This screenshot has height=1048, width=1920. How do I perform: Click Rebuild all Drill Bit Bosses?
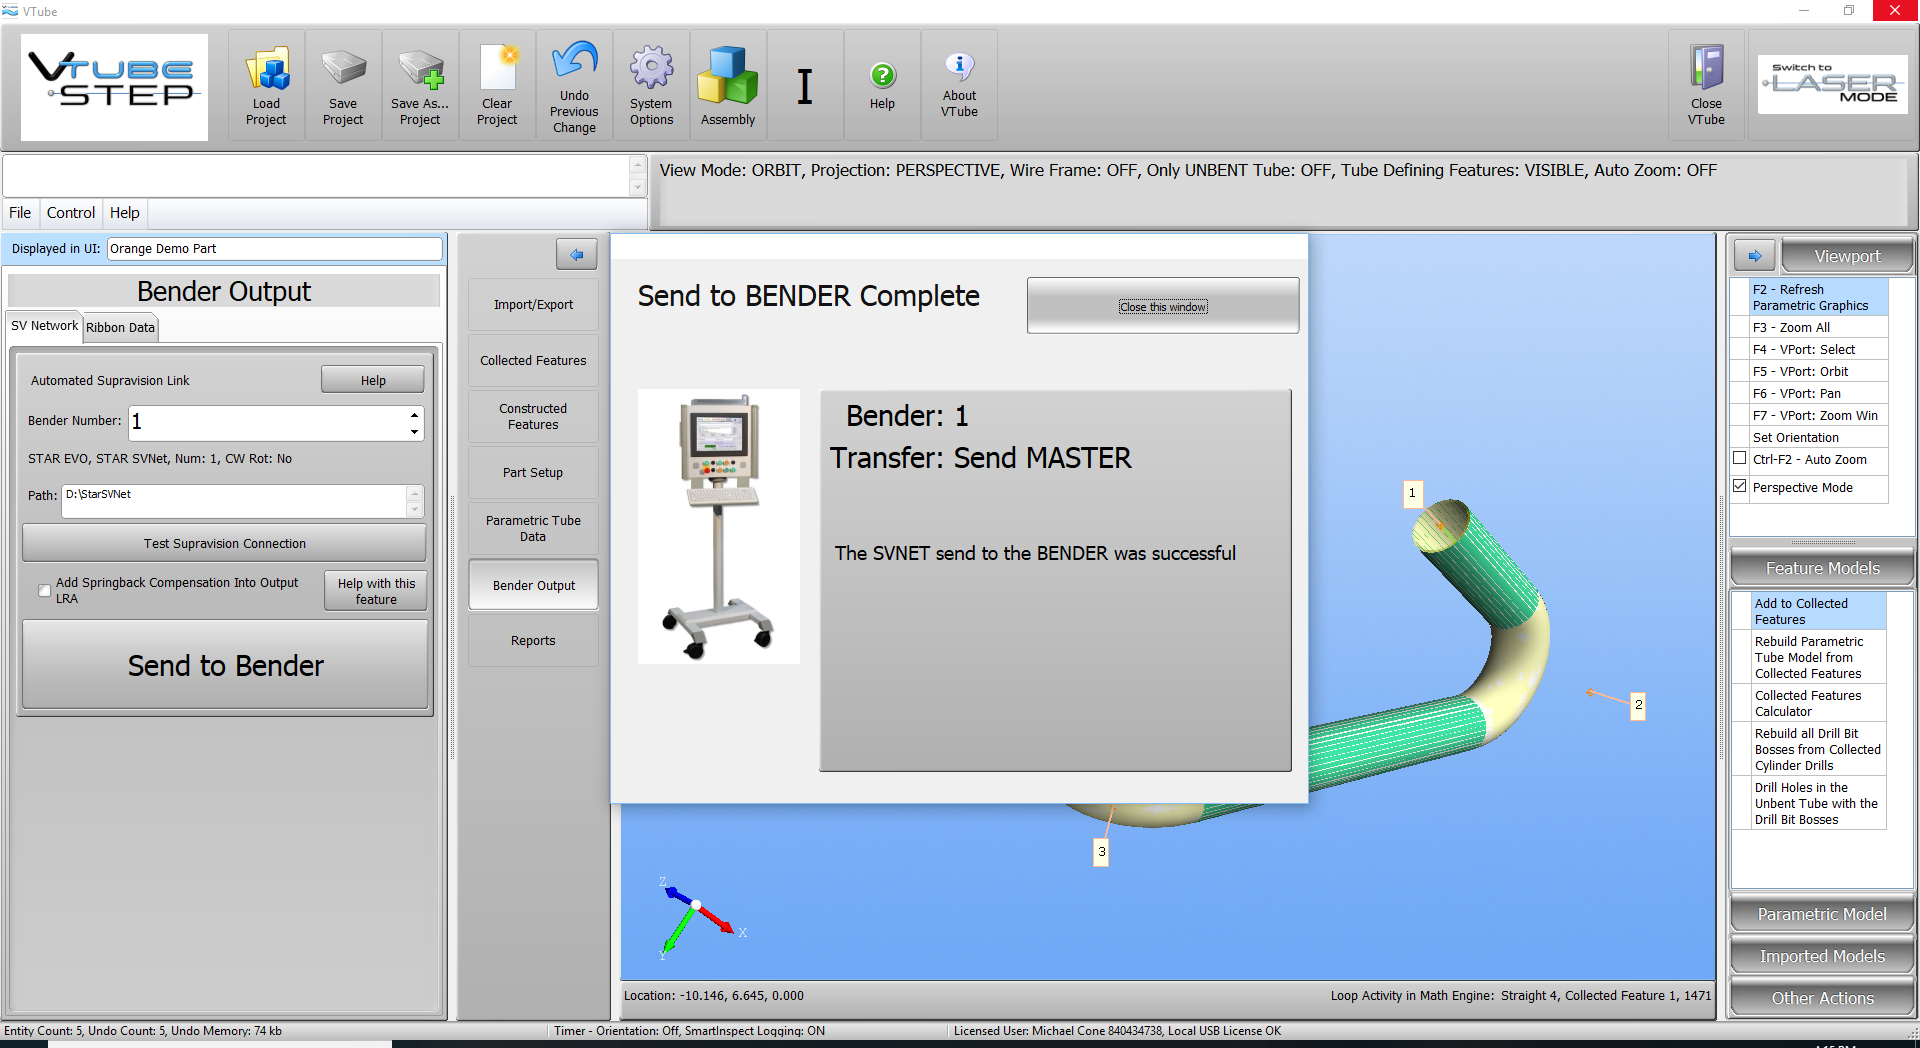point(1818,749)
